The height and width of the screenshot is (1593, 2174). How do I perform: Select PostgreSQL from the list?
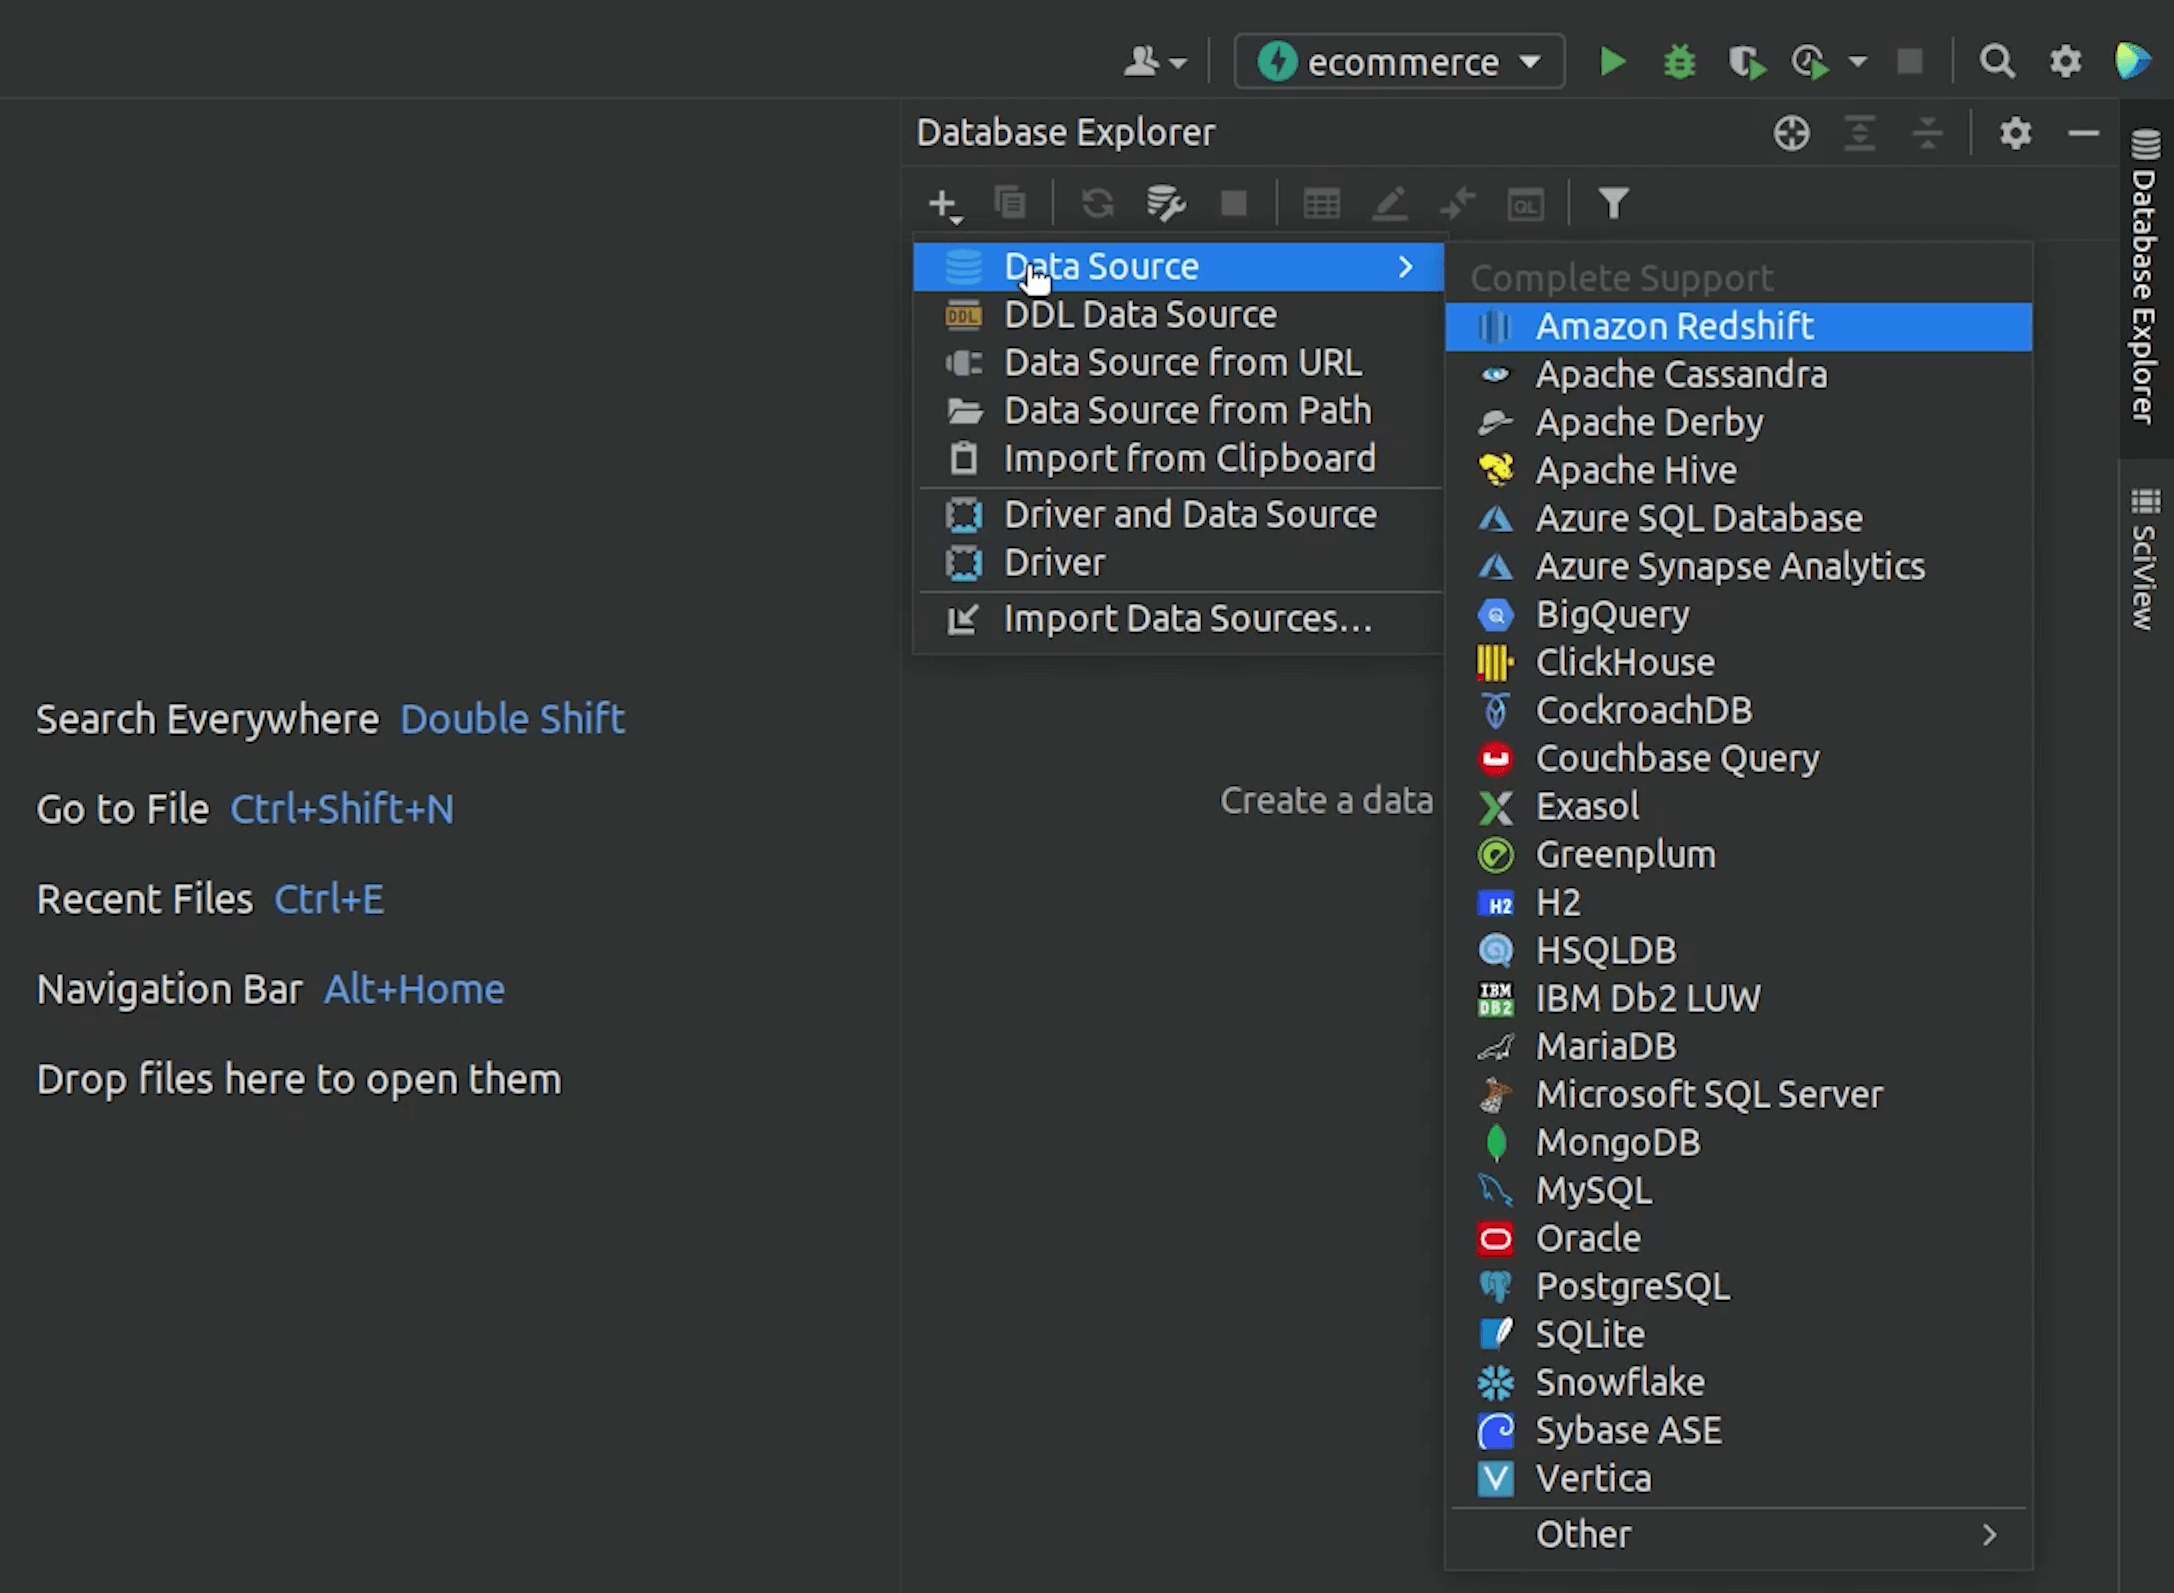(x=1632, y=1286)
